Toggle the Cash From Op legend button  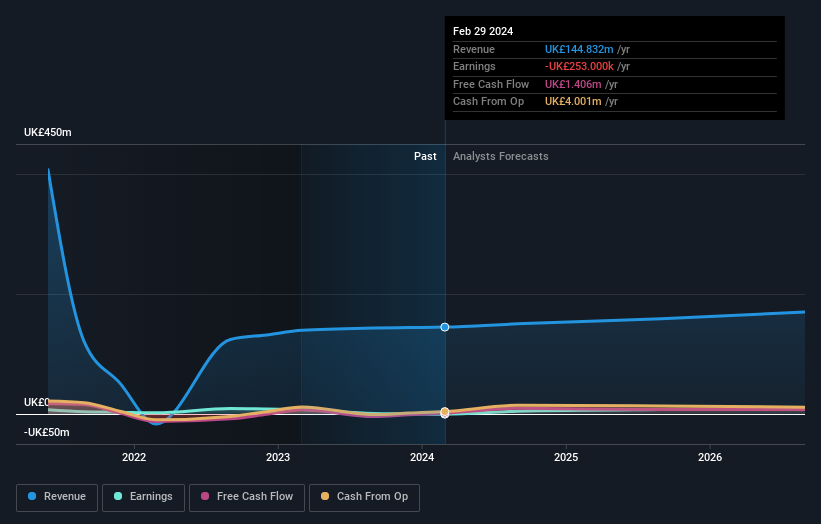tap(364, 497)
